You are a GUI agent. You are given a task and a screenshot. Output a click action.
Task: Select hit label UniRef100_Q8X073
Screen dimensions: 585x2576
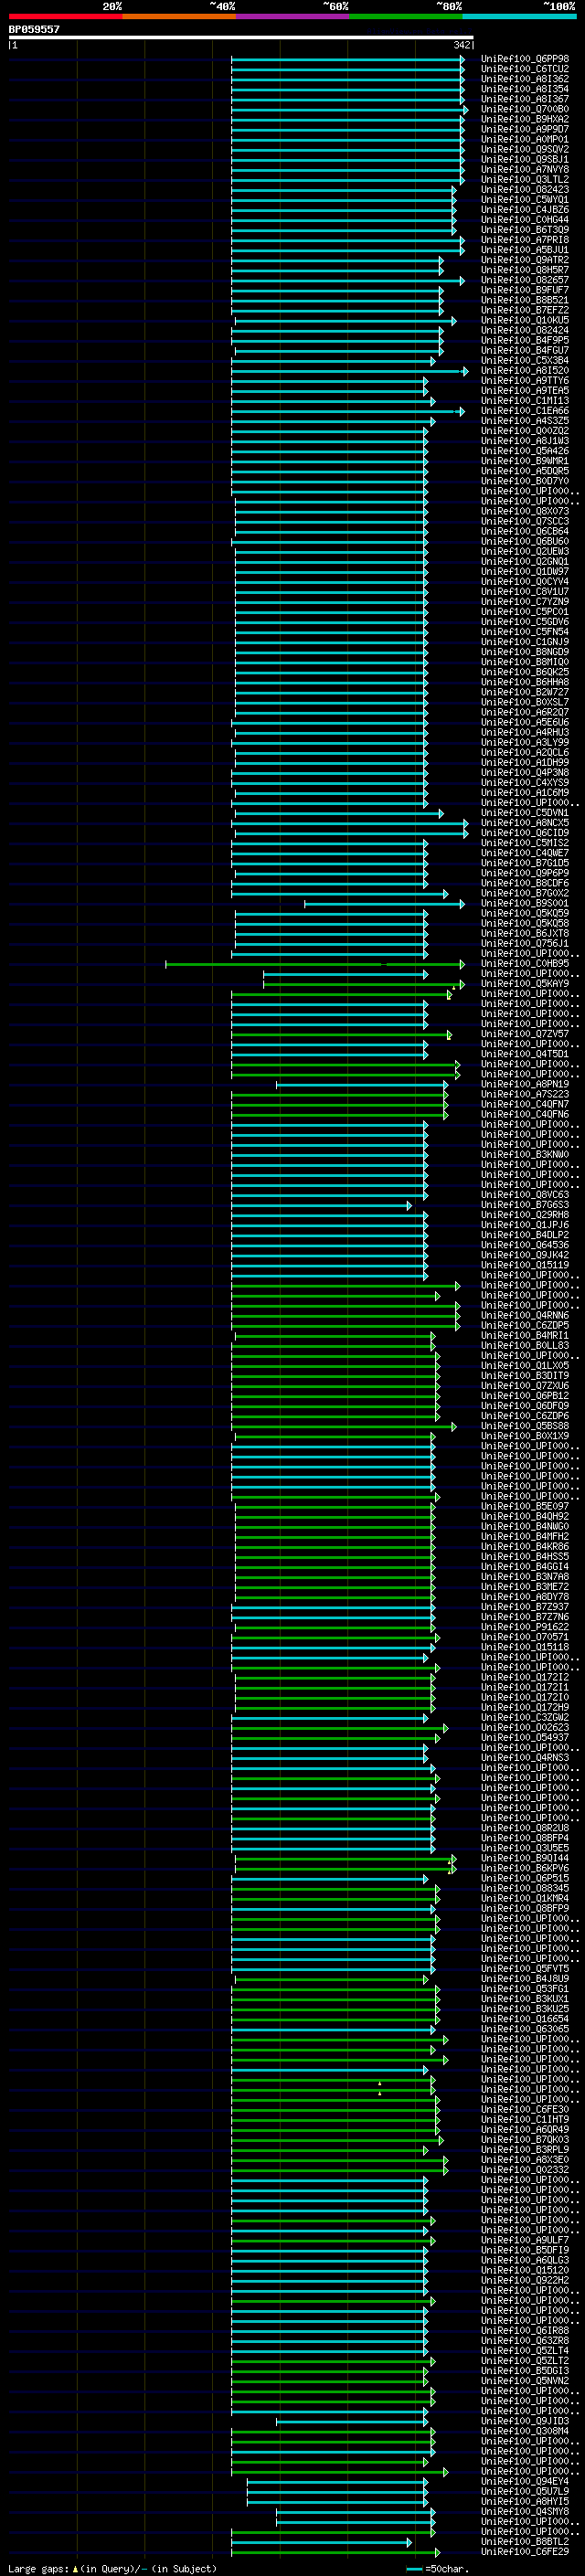pyautogui.click(x=524, y=511)
